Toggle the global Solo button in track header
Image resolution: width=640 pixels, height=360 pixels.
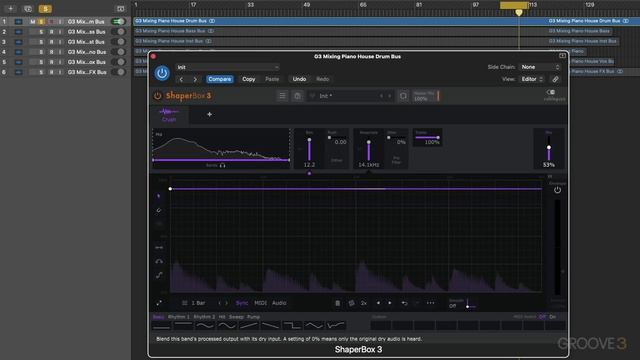point(45,8)
